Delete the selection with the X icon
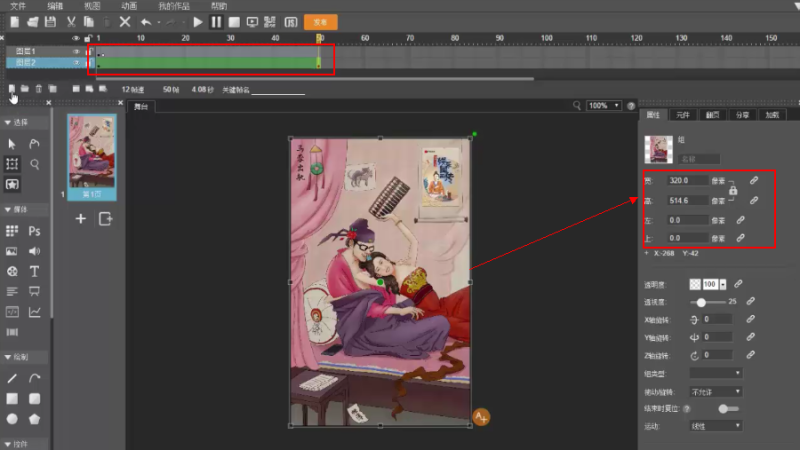Viewport: 800px width, 450px height. (x=125, y=22)
